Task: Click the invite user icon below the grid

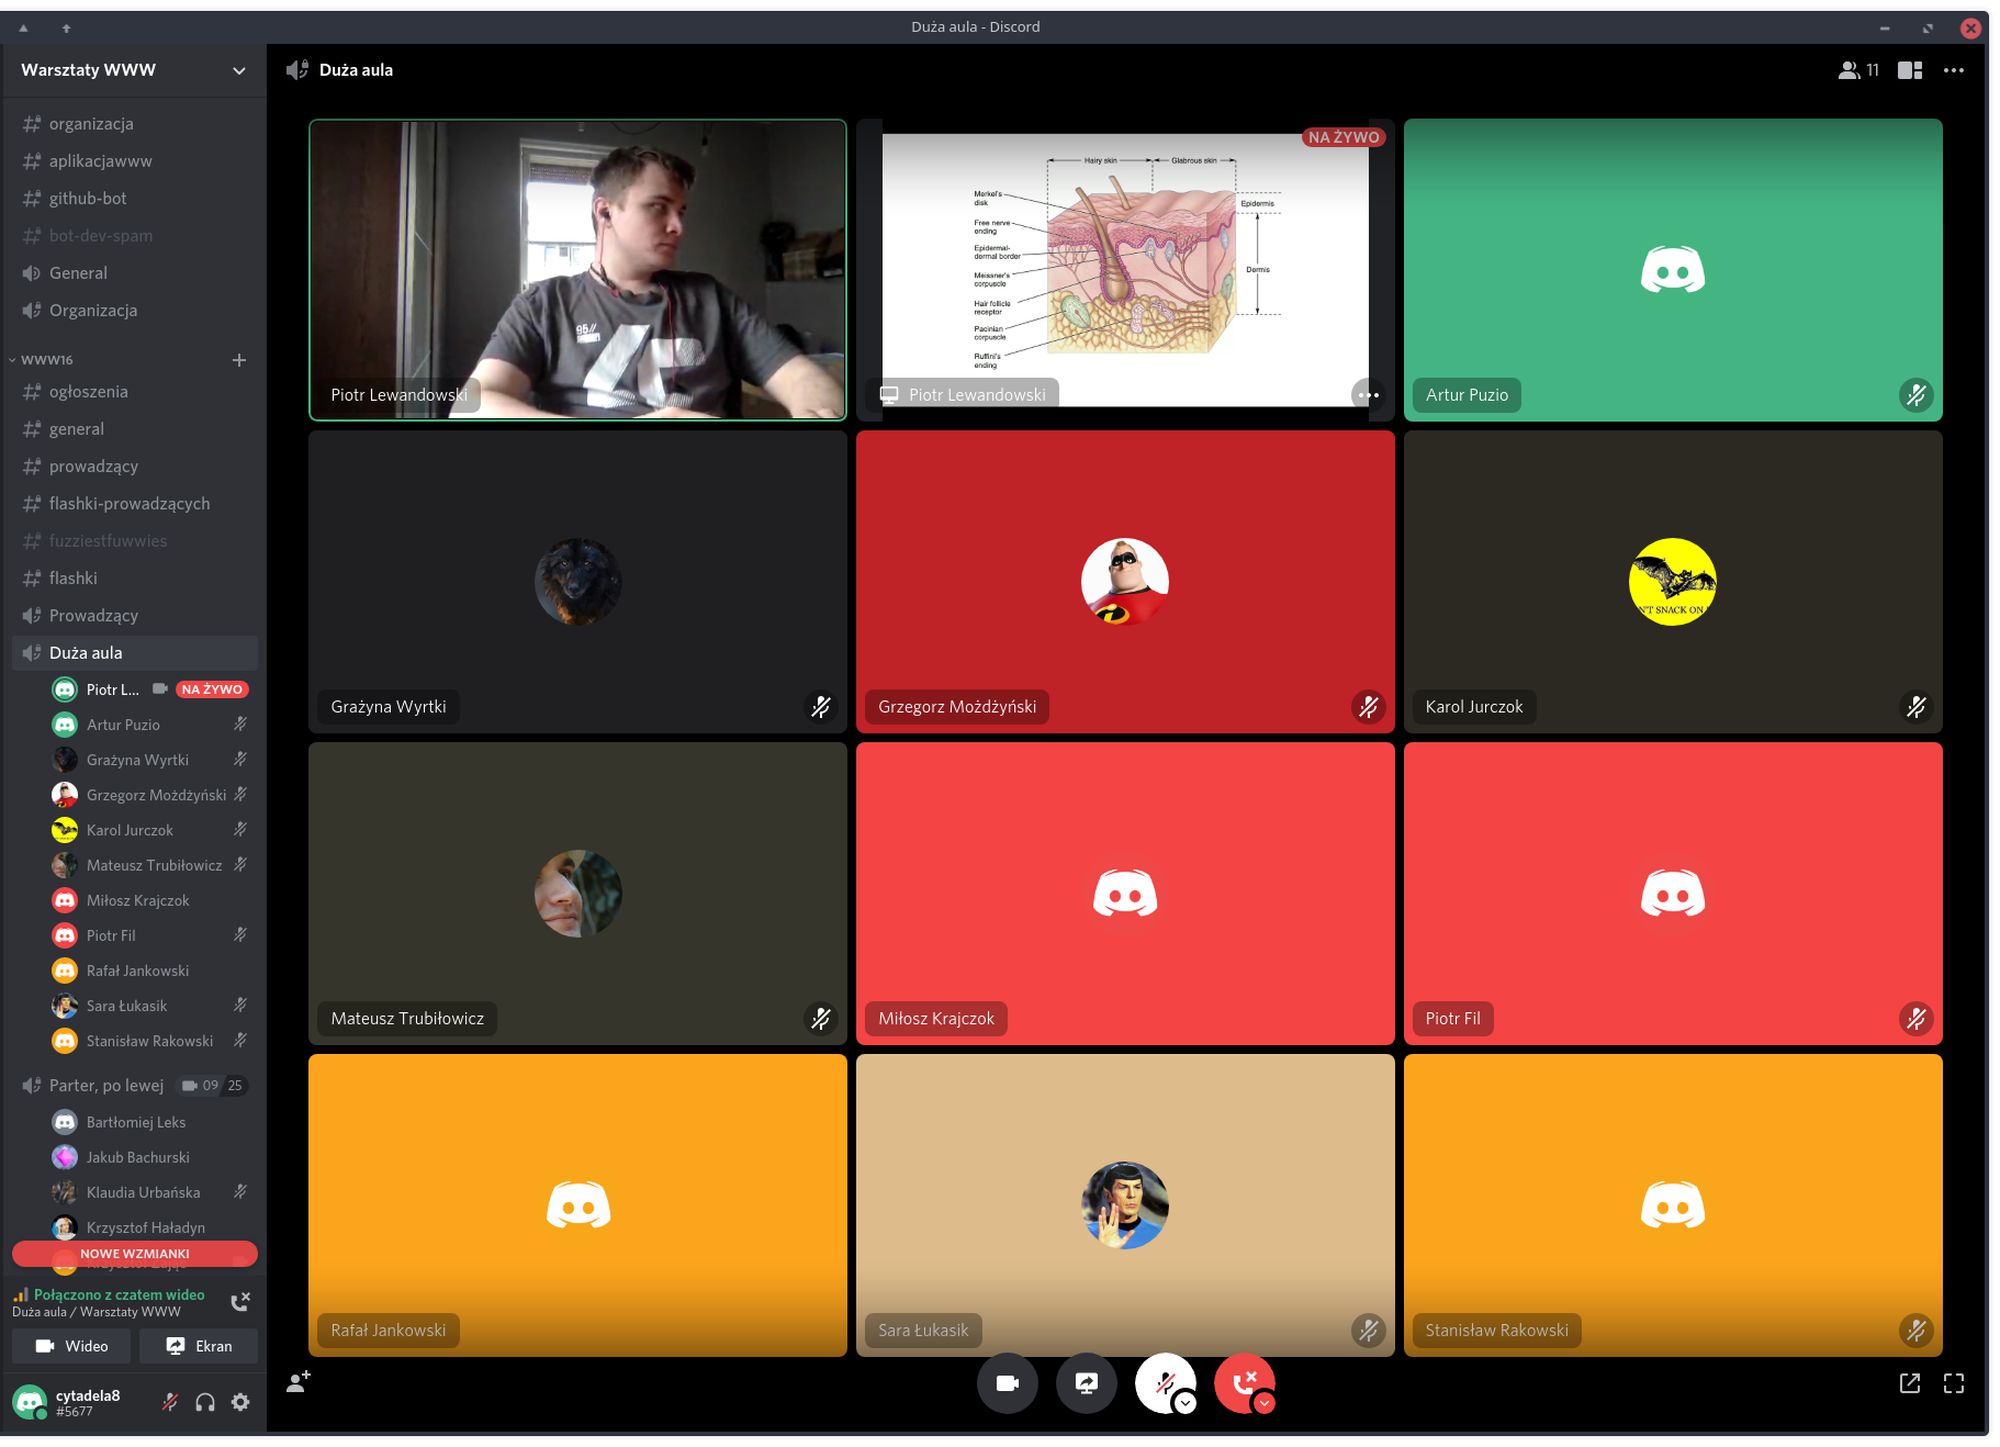Action: pos(298,1381)
